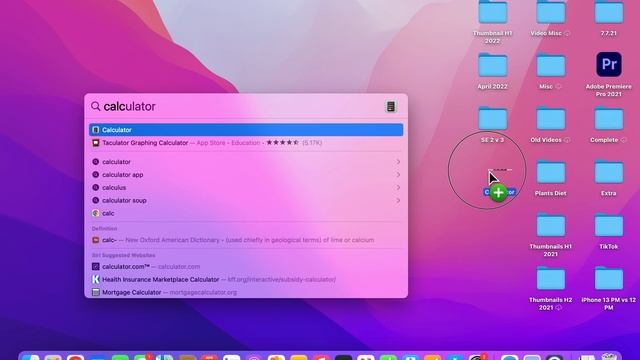
Task: Click the Taculator app icon in results
Action: click(96, 143)
